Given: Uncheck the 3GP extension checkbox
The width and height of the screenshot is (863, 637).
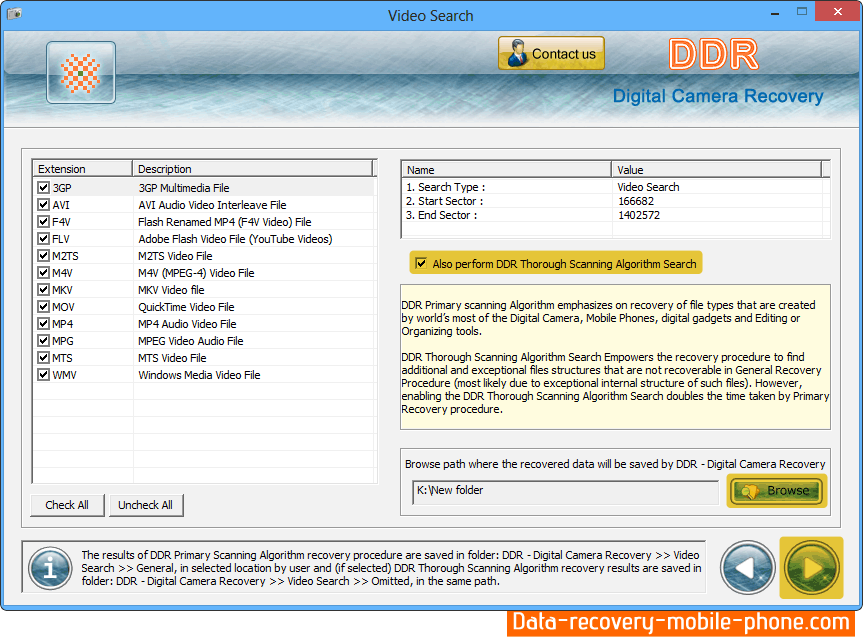Looking at the screenshot, I should pyautogui.click(x=43, y=187).
